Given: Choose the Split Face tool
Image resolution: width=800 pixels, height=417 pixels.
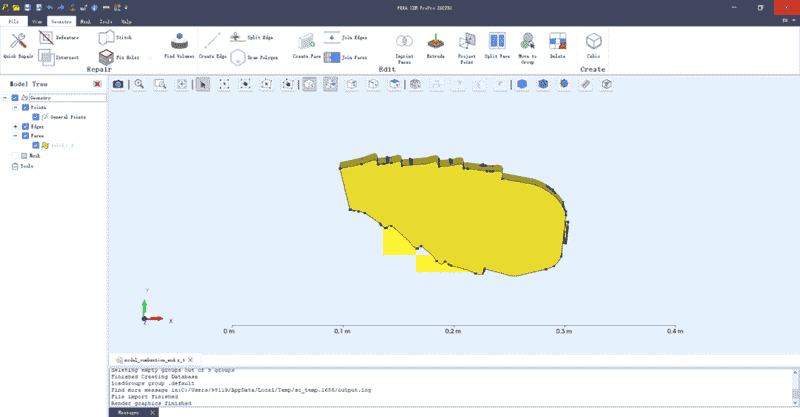Looking at the screenshot, I should [497, 45].
